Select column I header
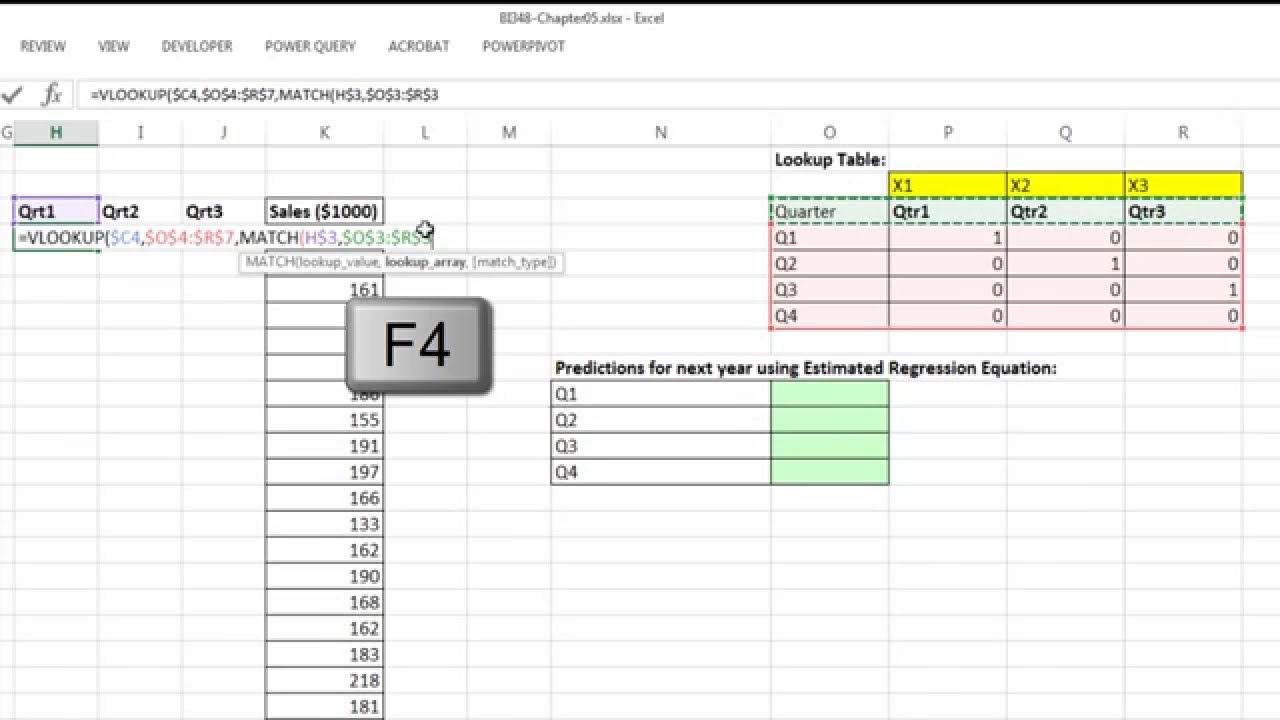Image resolution: width=1280 pixels, height=720 pixels. [140, 132]
